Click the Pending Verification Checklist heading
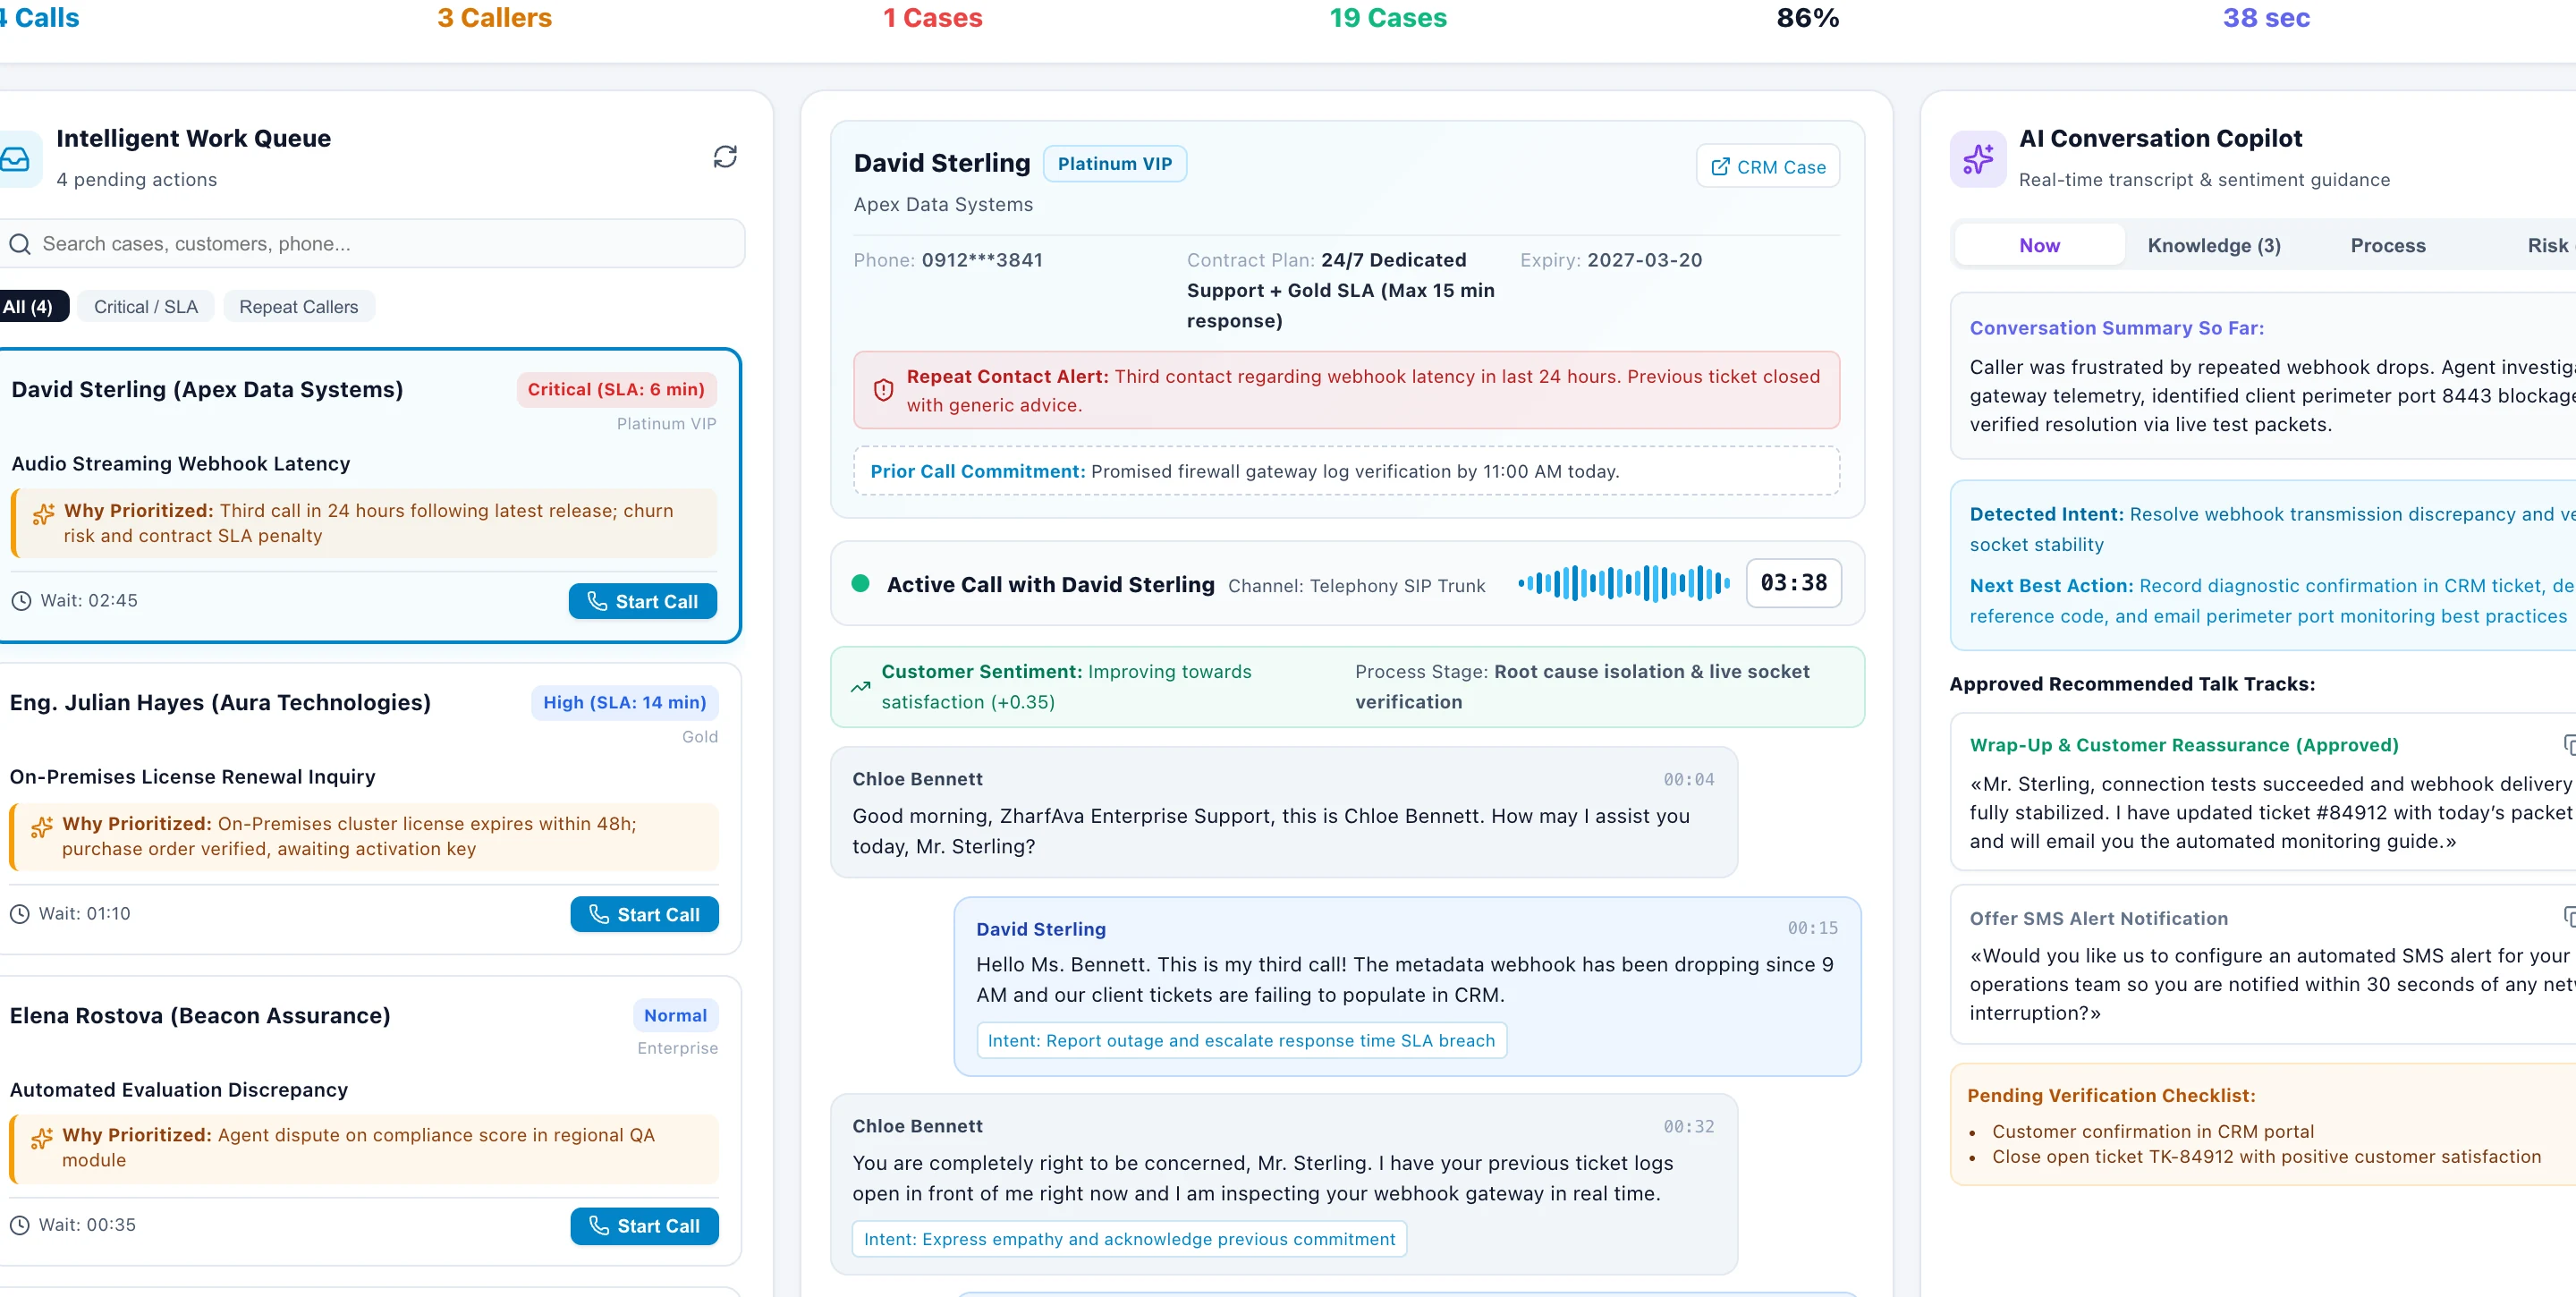The width and height of the screenshot is (2576, 1297). [2111, 1095]
